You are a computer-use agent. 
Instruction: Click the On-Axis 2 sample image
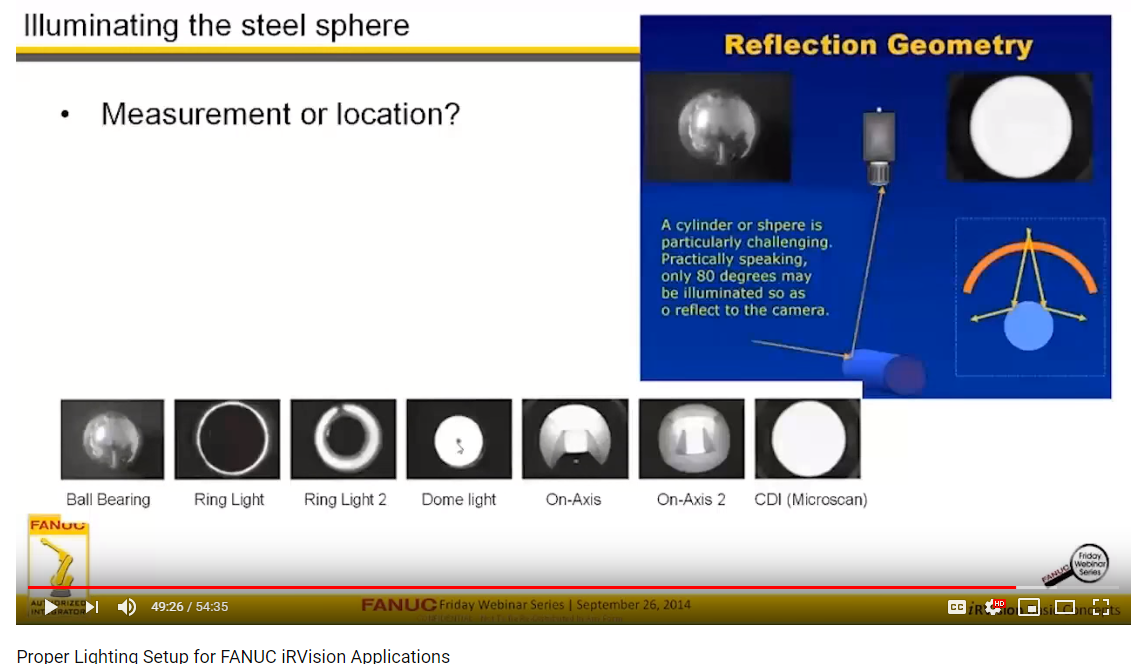coord(692,439)
